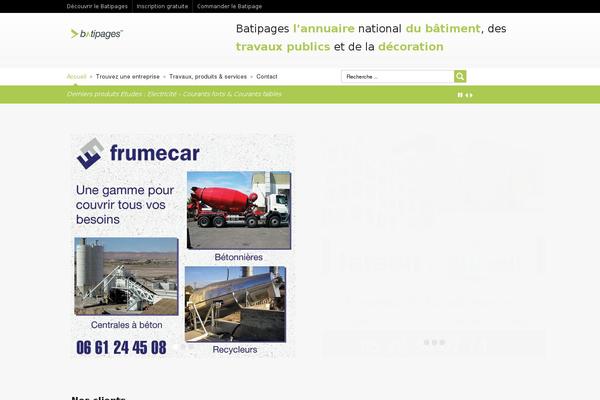The width and height of the screenshot is (600, 400).
Task: Open Découvrir le Batipages link
Action: click(x=97, y=7)
